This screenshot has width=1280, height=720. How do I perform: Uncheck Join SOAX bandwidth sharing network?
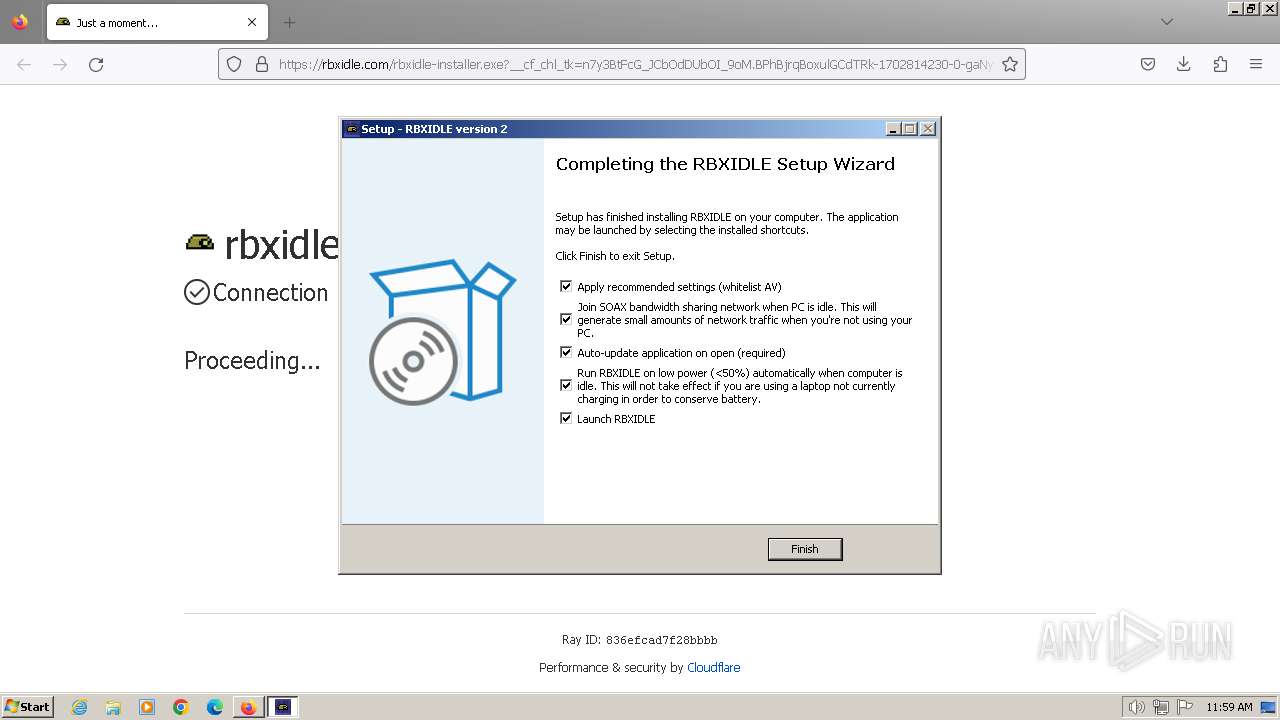pyautogui.click(x=566, y=320)
